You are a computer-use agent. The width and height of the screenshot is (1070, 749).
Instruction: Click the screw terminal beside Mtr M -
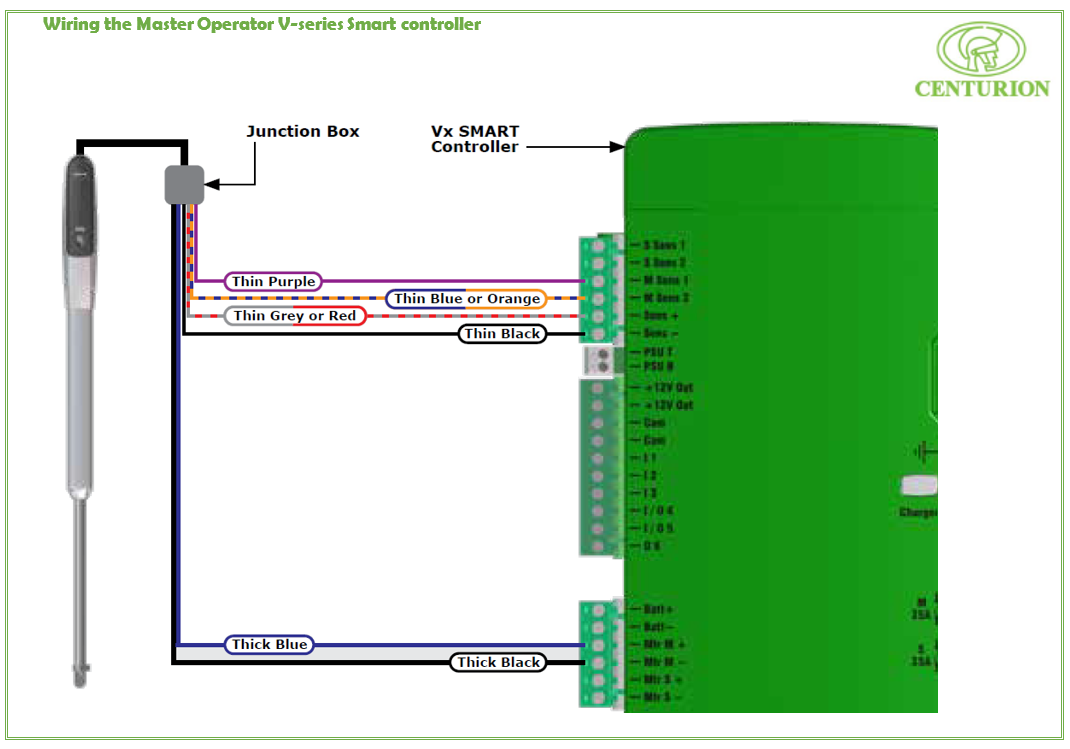pyautogui.click(x=598, y=663)
